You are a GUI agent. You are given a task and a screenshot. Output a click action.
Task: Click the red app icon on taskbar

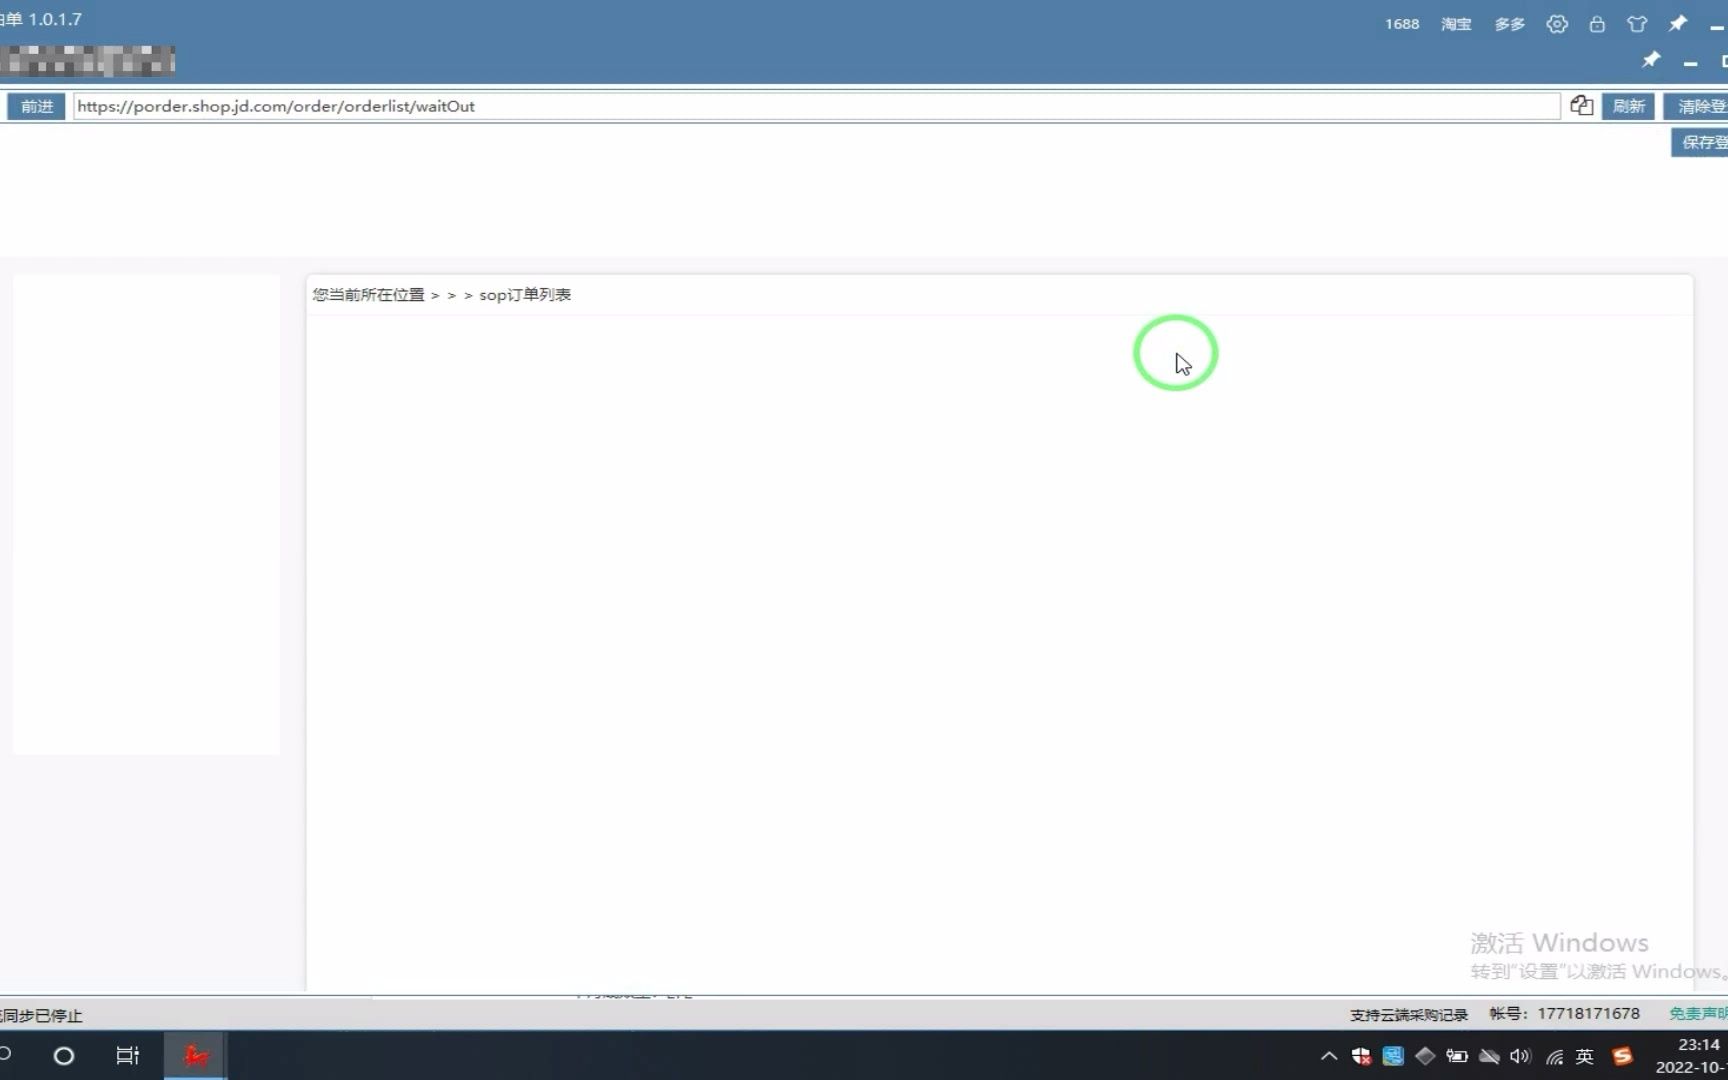(x=196, y=1056)
